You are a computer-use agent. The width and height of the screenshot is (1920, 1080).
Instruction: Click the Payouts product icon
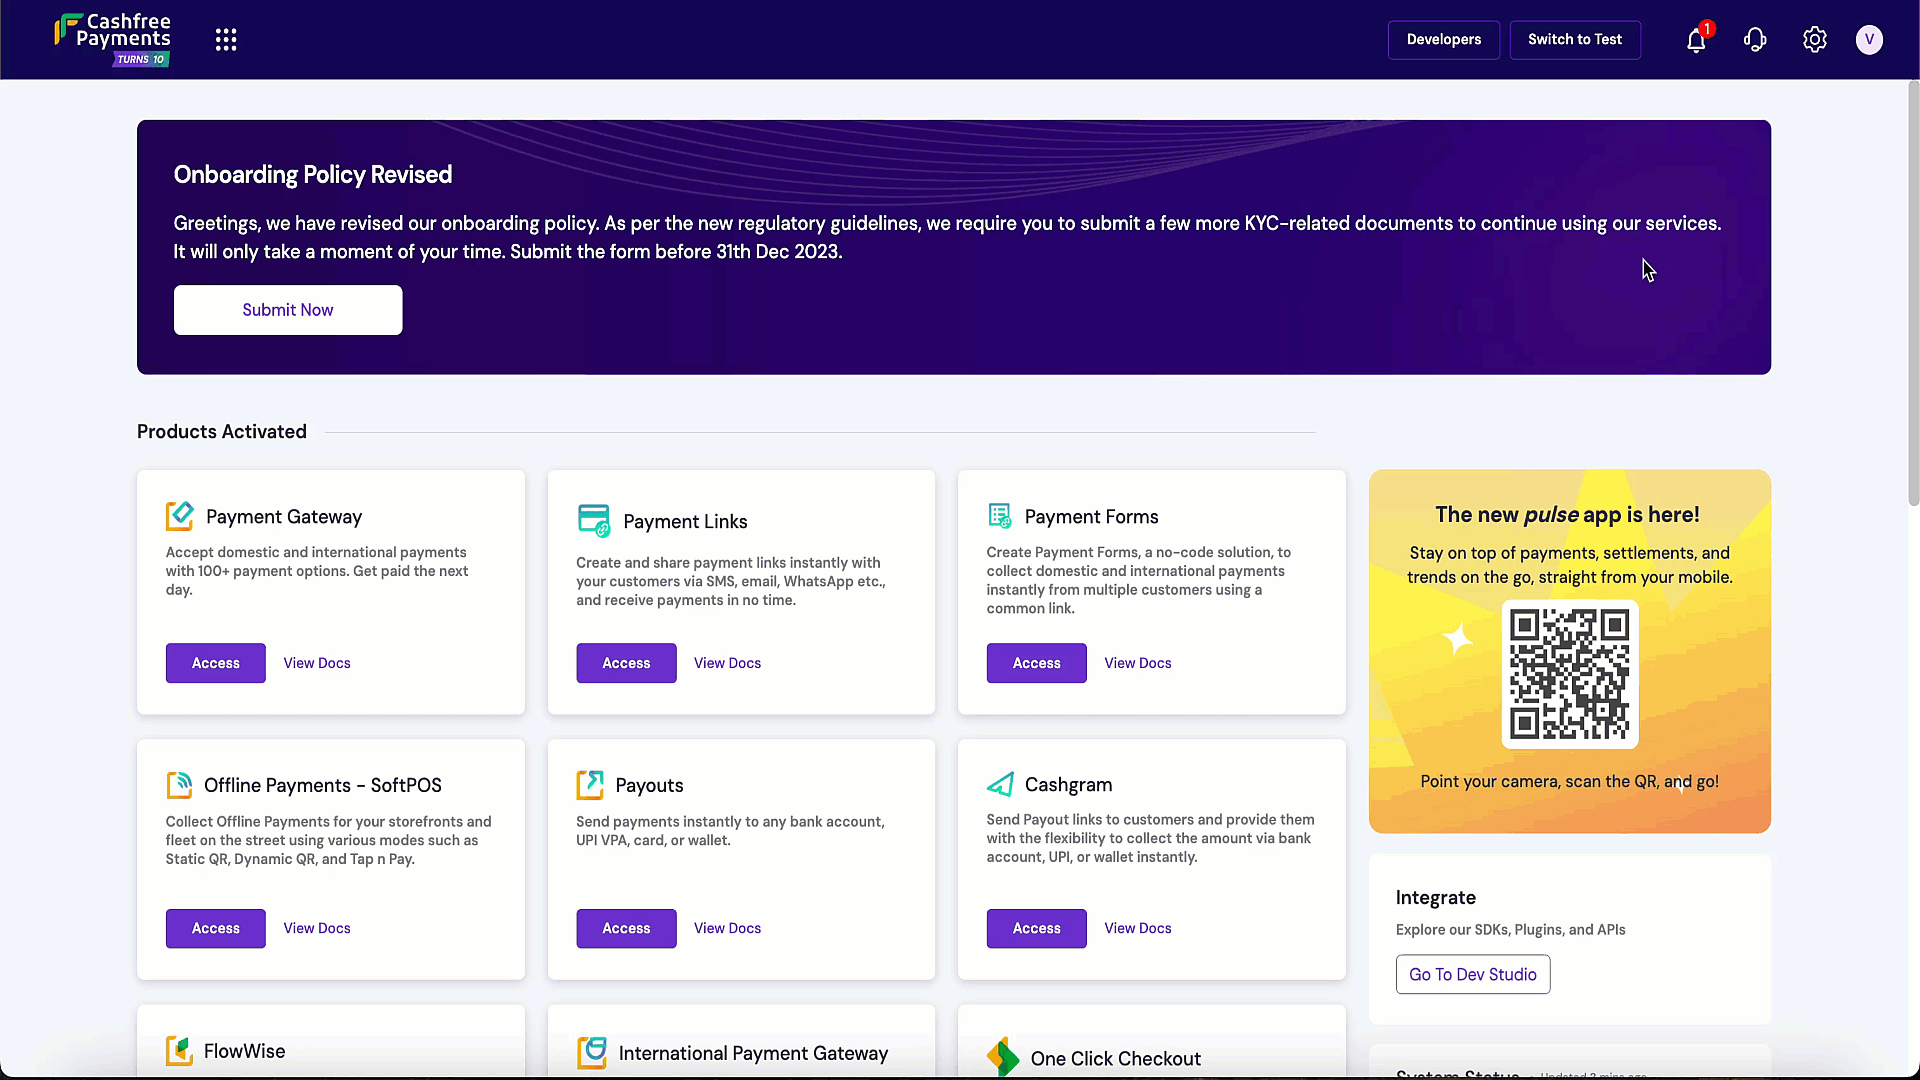590,785
